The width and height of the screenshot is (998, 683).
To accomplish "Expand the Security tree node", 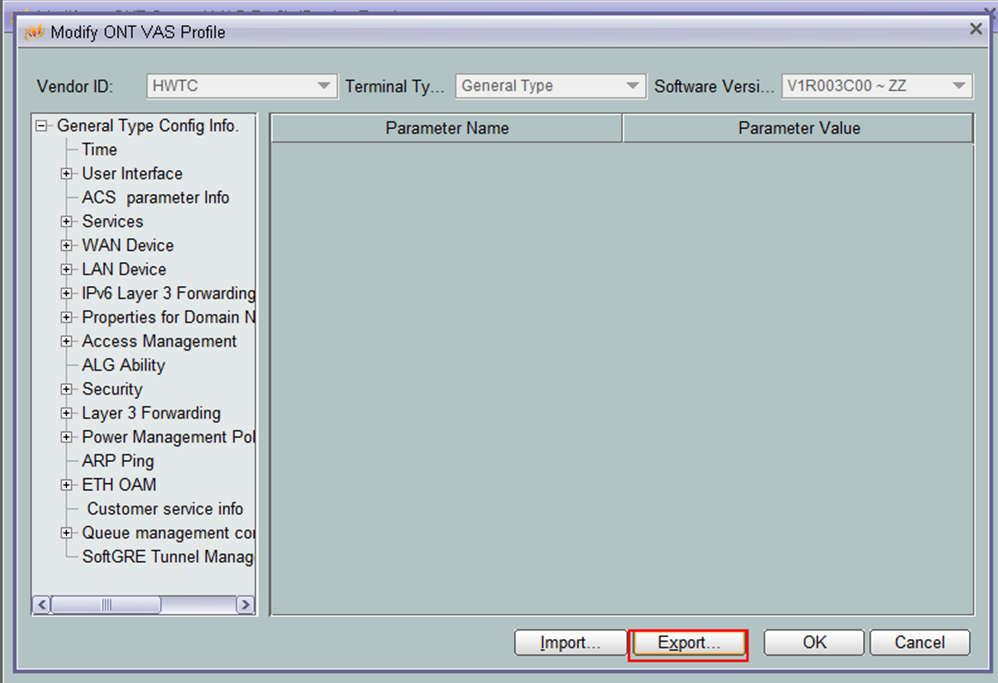I will pyautogui.click(x=67, y=390).
